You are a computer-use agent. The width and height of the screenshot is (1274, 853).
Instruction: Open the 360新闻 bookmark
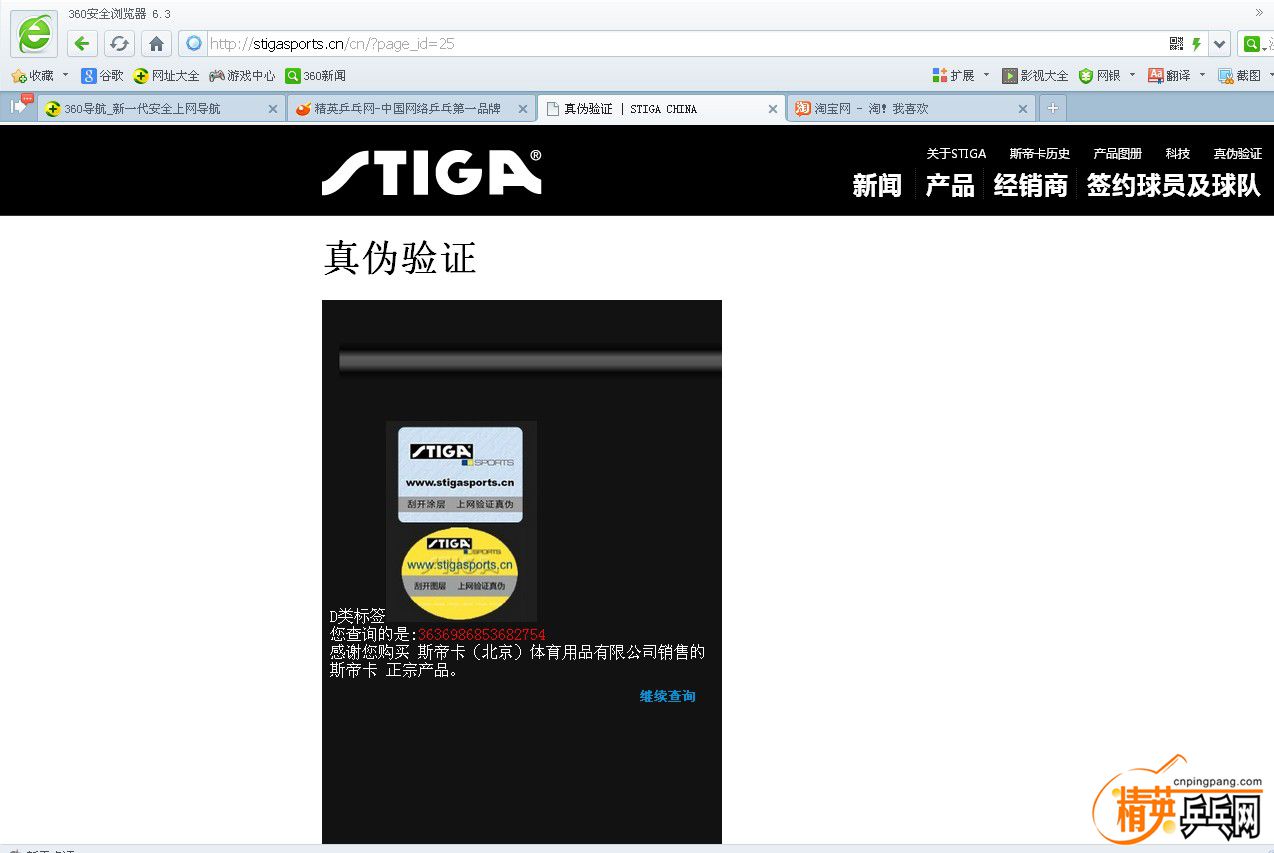click(315, 75)
